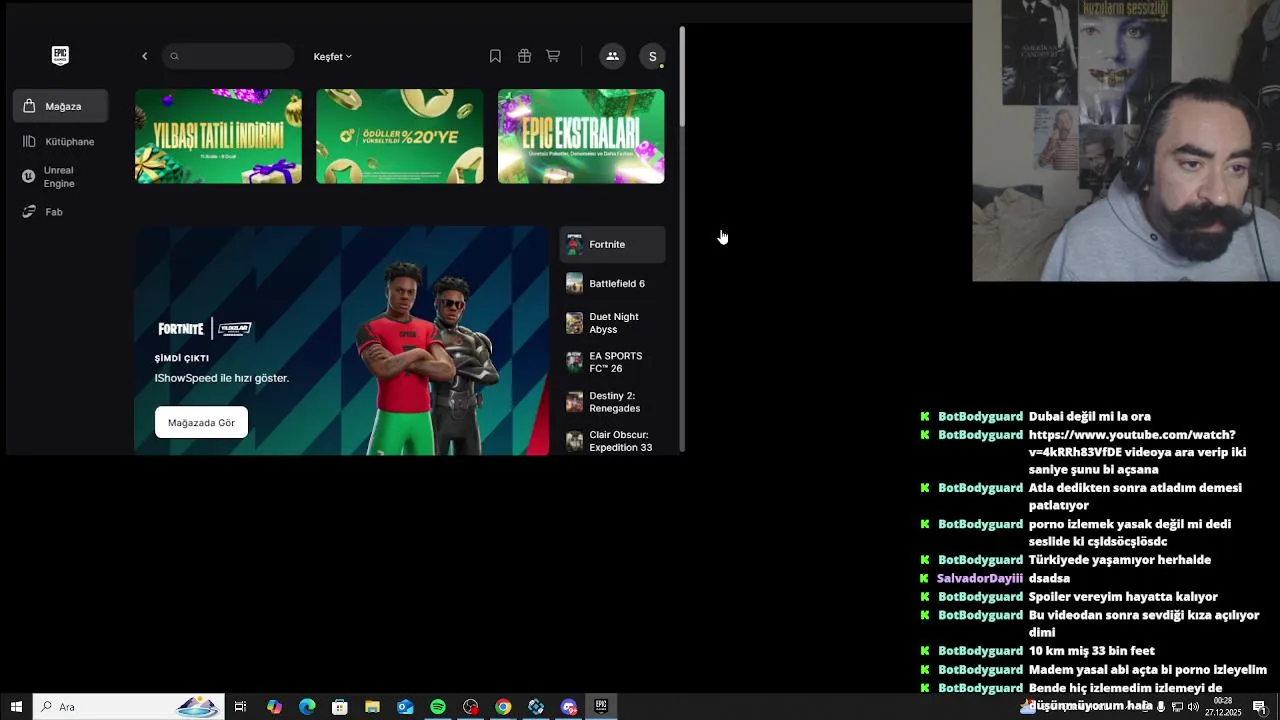Open the wishlist bookmark icon
The width and height of the screenshot is (1280, 720).
[x=495, y=57]
